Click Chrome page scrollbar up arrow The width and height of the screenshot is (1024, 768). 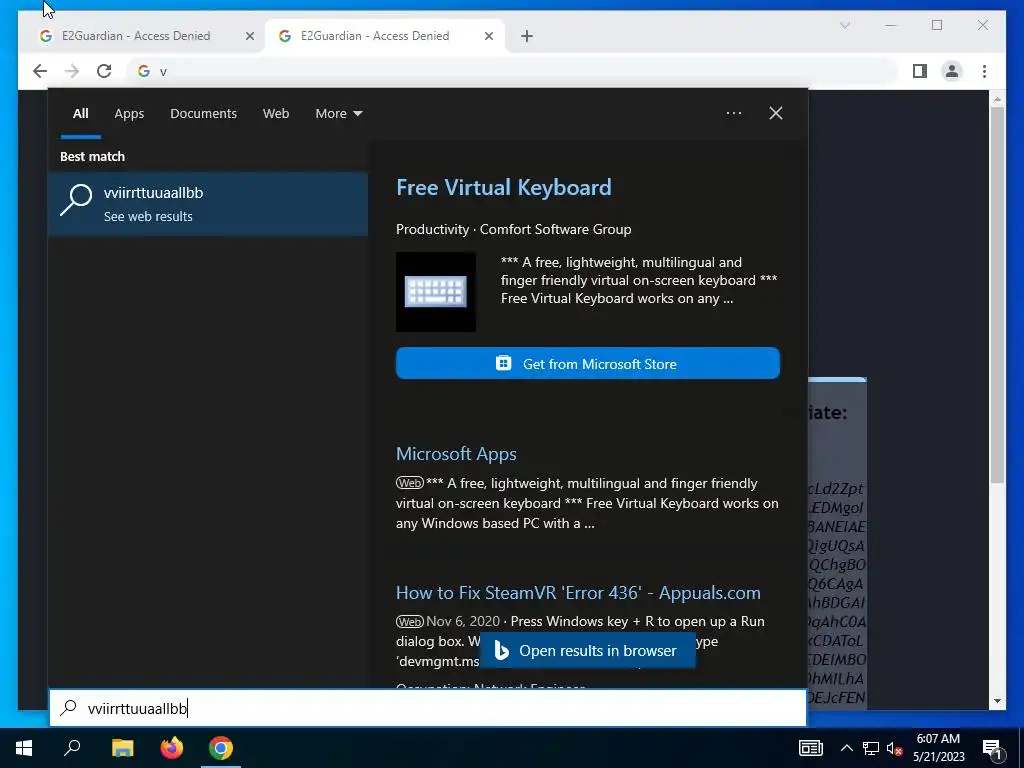pyautogui.click(x=997, y=99)
